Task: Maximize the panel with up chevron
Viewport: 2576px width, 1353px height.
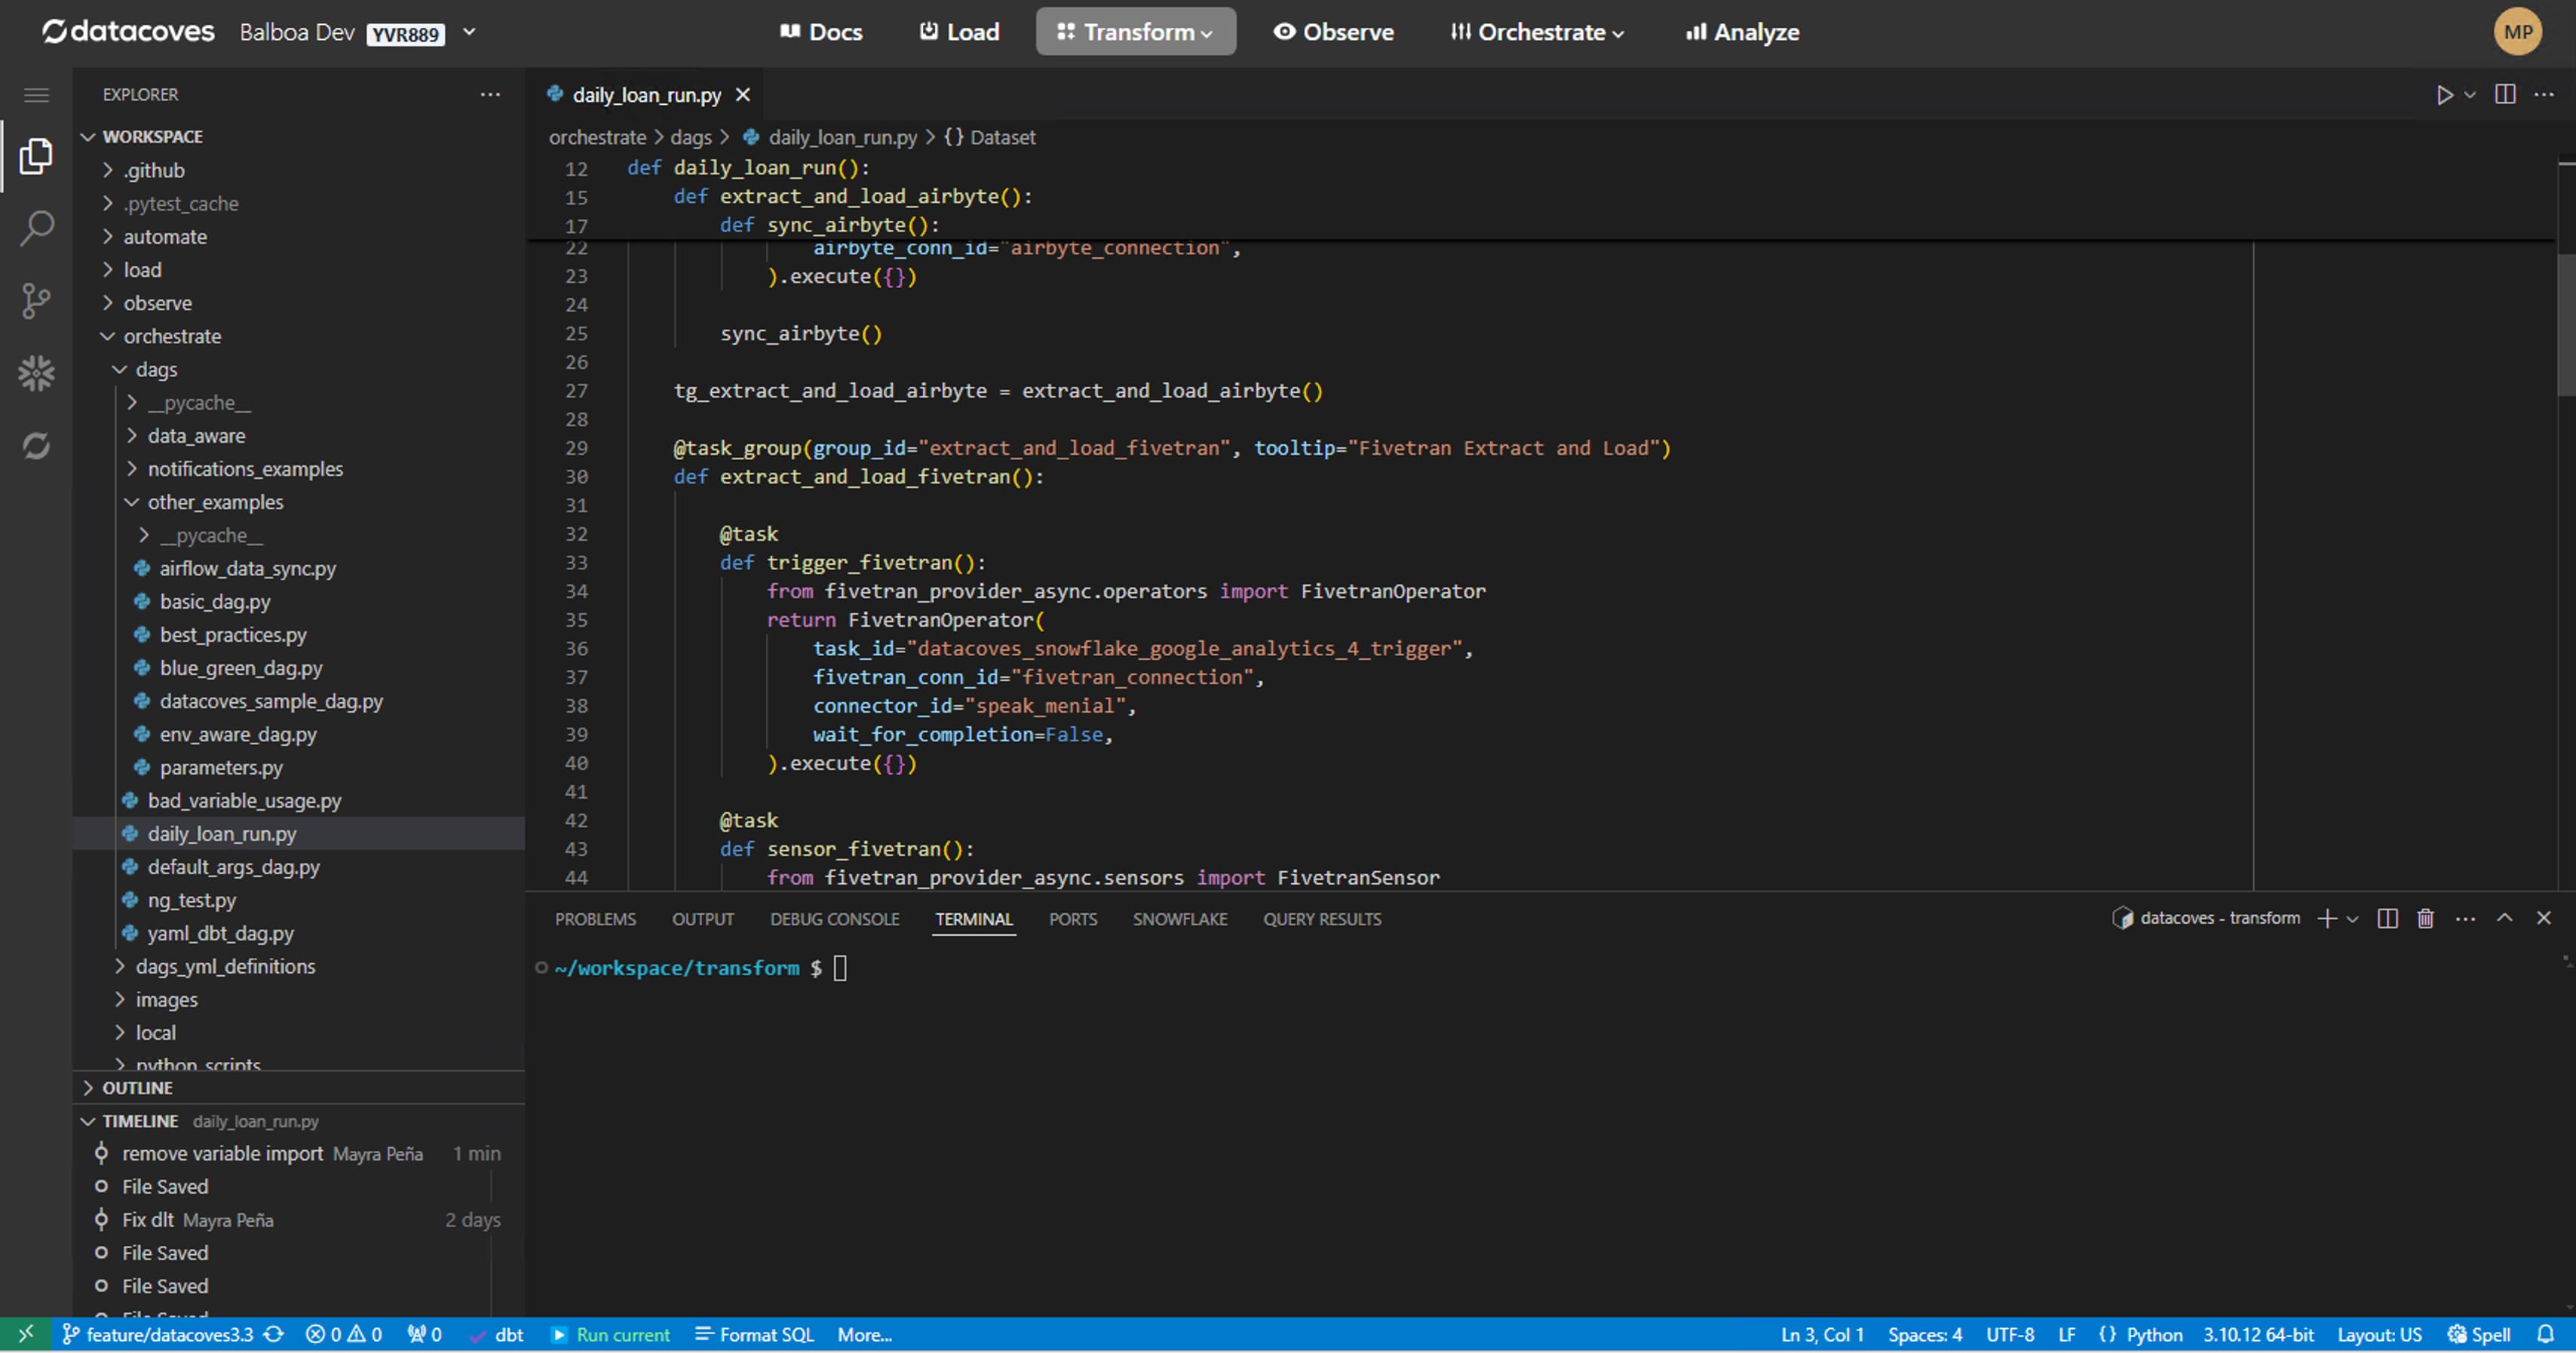Action: coord(2504,917)
